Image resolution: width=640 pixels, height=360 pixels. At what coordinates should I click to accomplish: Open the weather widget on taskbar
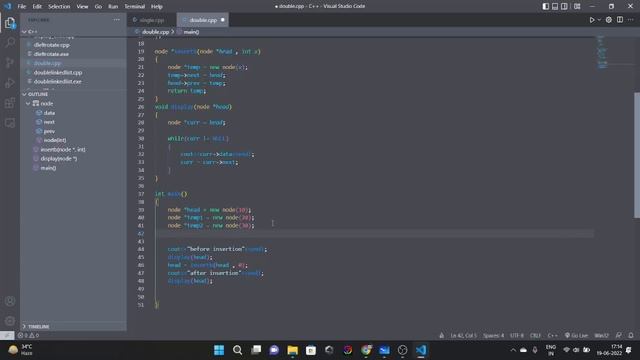pyautogui.click(x=20, y=350)
